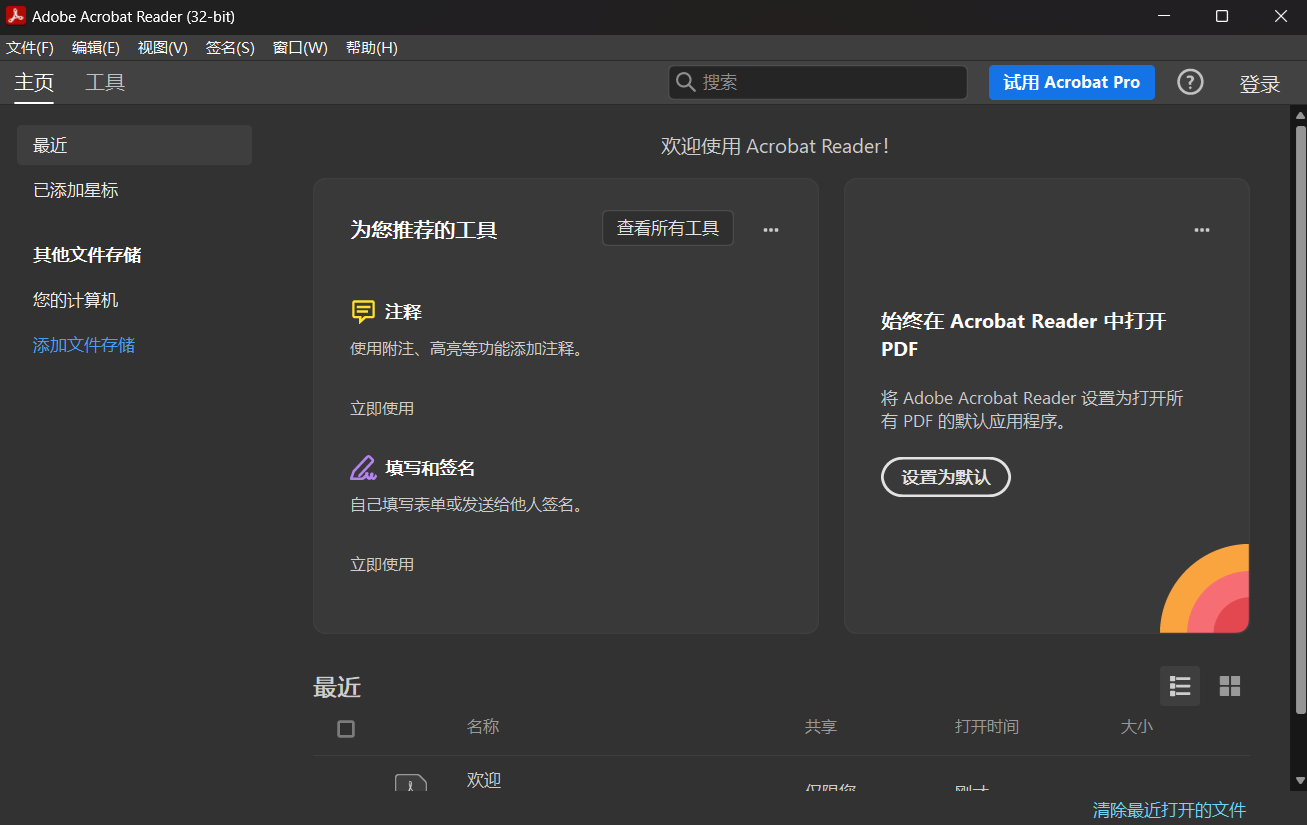Toggle the select-all checkbox in recent list
The width and height of the screenshot is (1307, 825).
[x=346, y=729]
